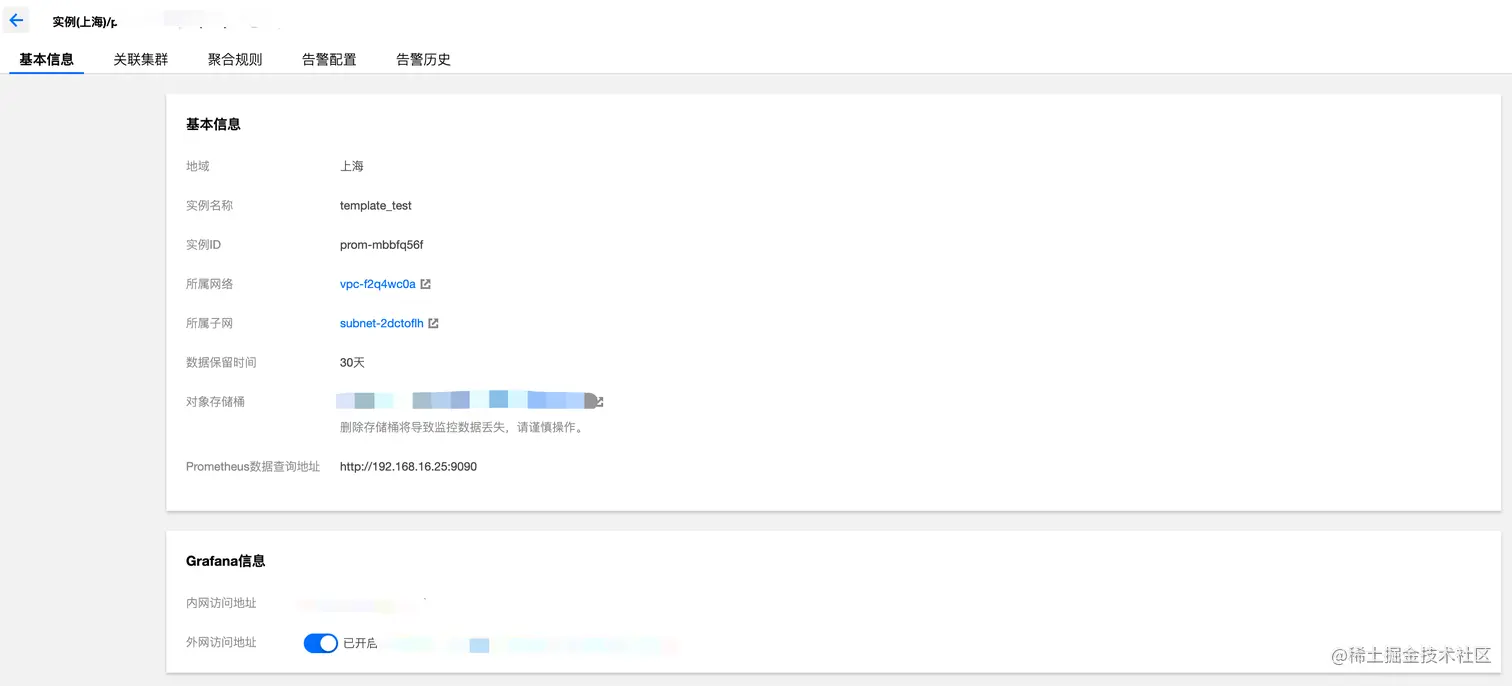Open external link icon beside object storage bucket
Viewport: 1512px width, 686px height.
598,402
